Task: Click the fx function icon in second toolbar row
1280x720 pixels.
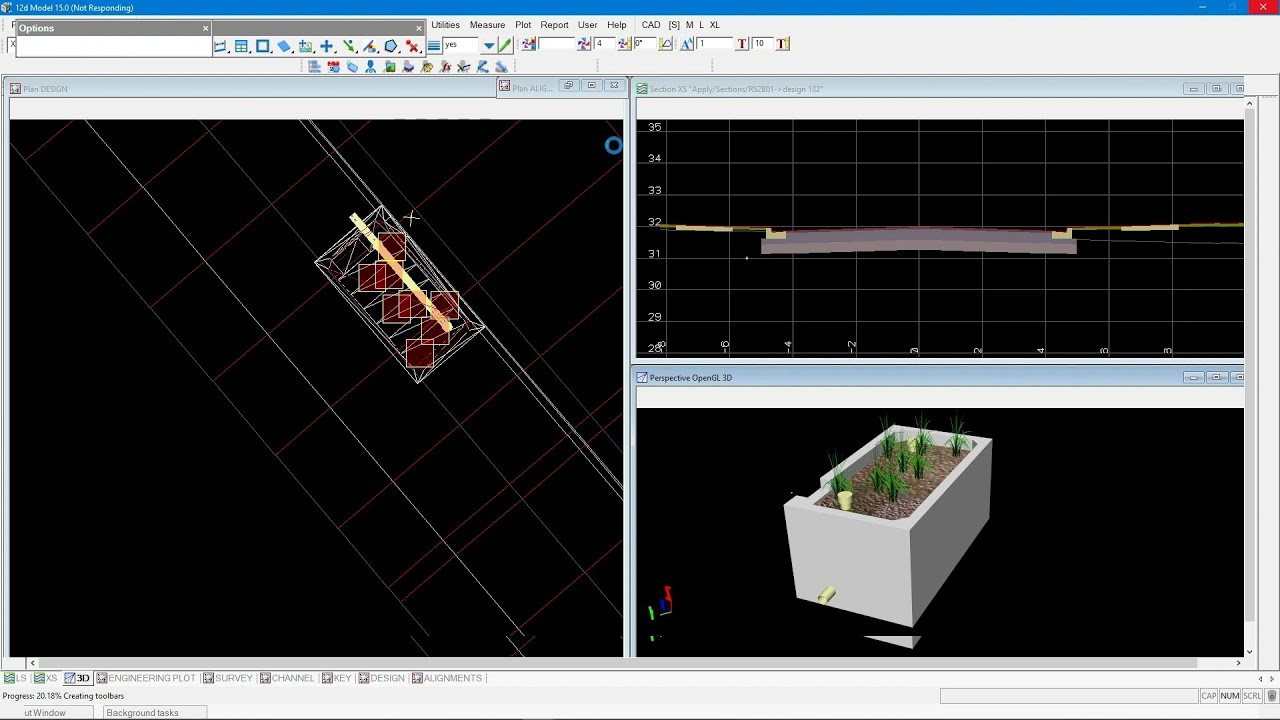Action: pos(445,67)
